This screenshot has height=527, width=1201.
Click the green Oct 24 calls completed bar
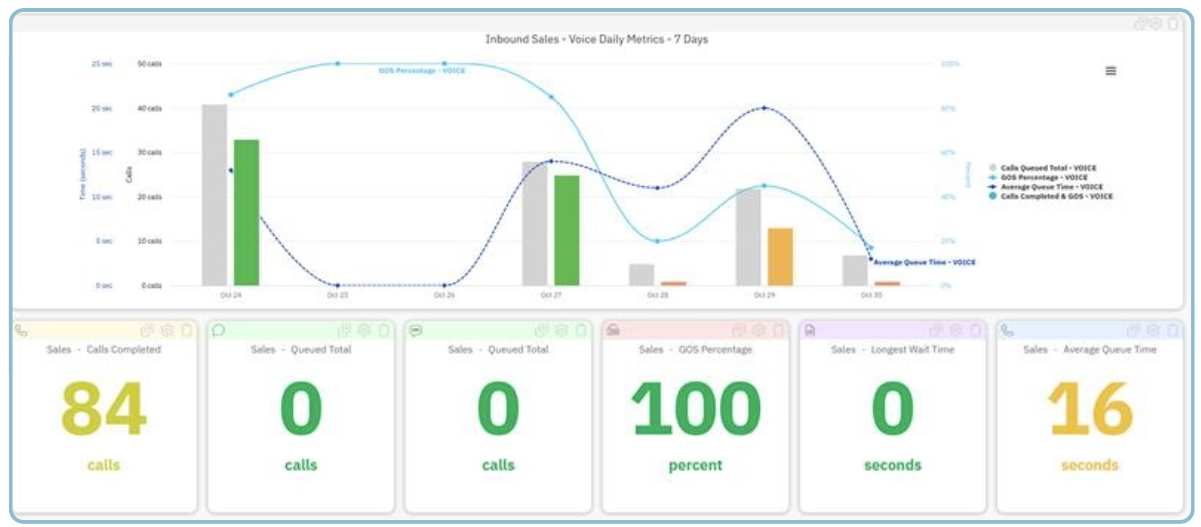click(246, 213)
